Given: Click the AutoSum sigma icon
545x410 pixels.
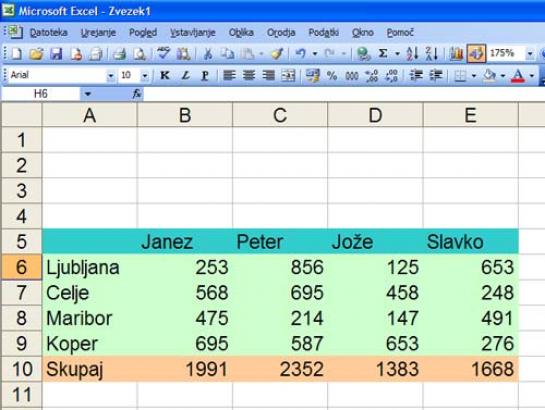Looking at the screenshot, I should (383, 54).
